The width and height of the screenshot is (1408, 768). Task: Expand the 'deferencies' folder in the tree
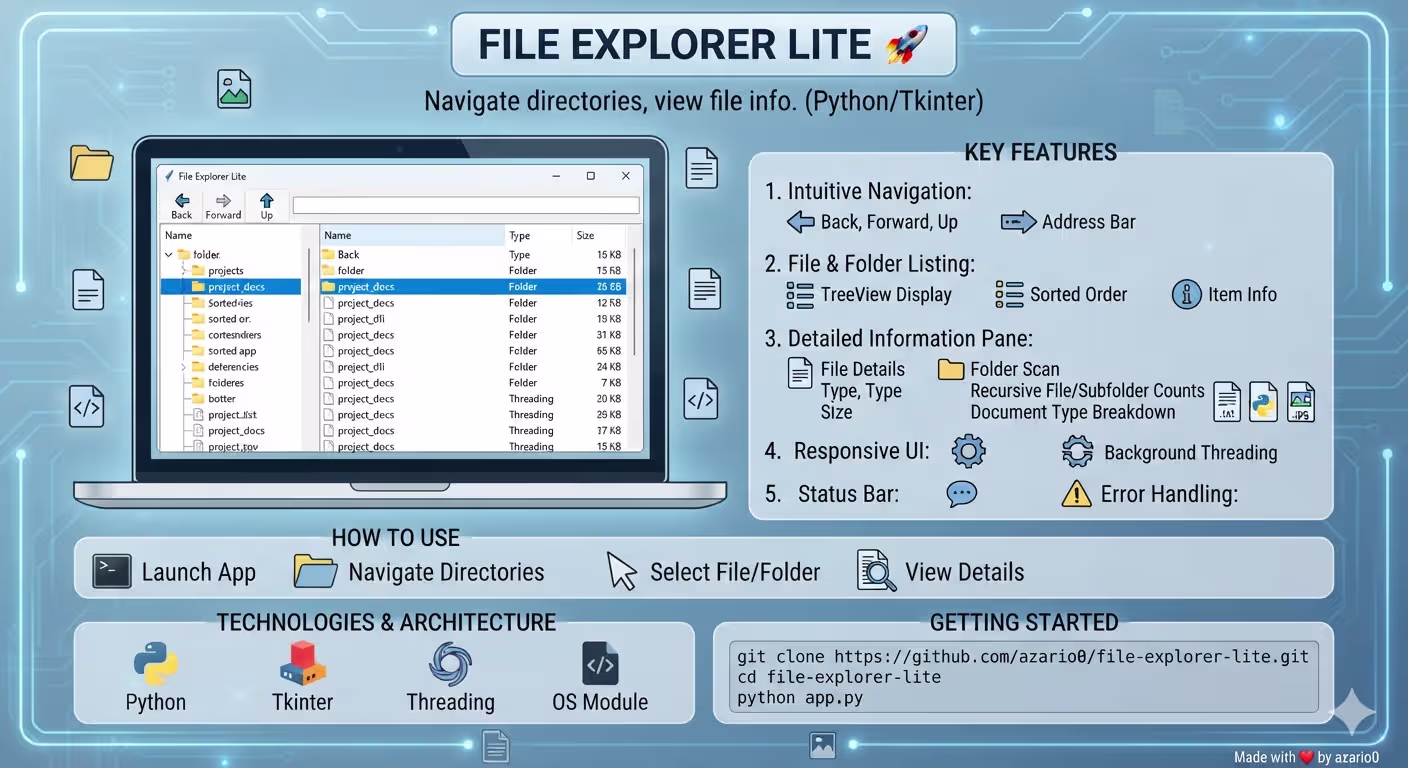click(x=184, y=367)
